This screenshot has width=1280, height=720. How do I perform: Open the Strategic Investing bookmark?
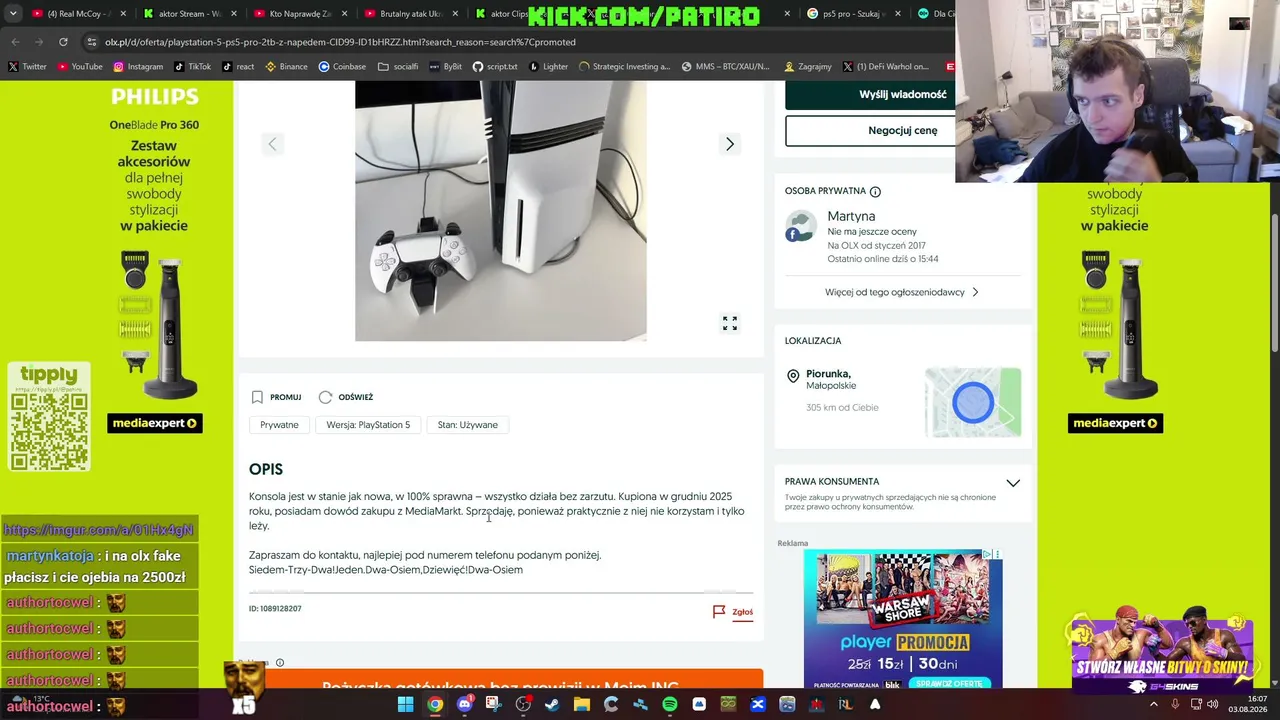pos(624,67)
